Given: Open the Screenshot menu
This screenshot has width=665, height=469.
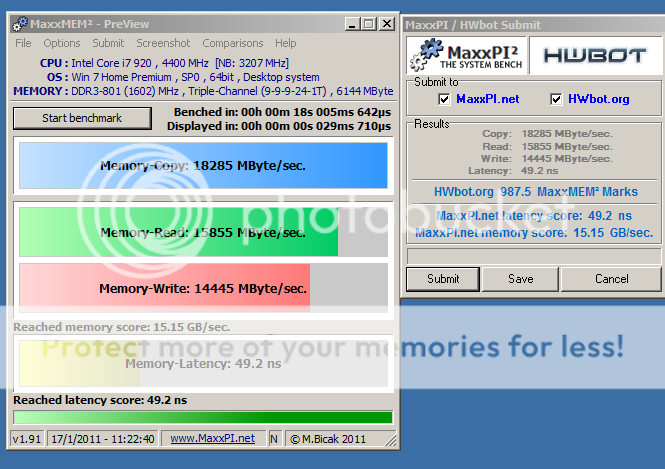Looking at the screenshot, I should coord(163,43).
